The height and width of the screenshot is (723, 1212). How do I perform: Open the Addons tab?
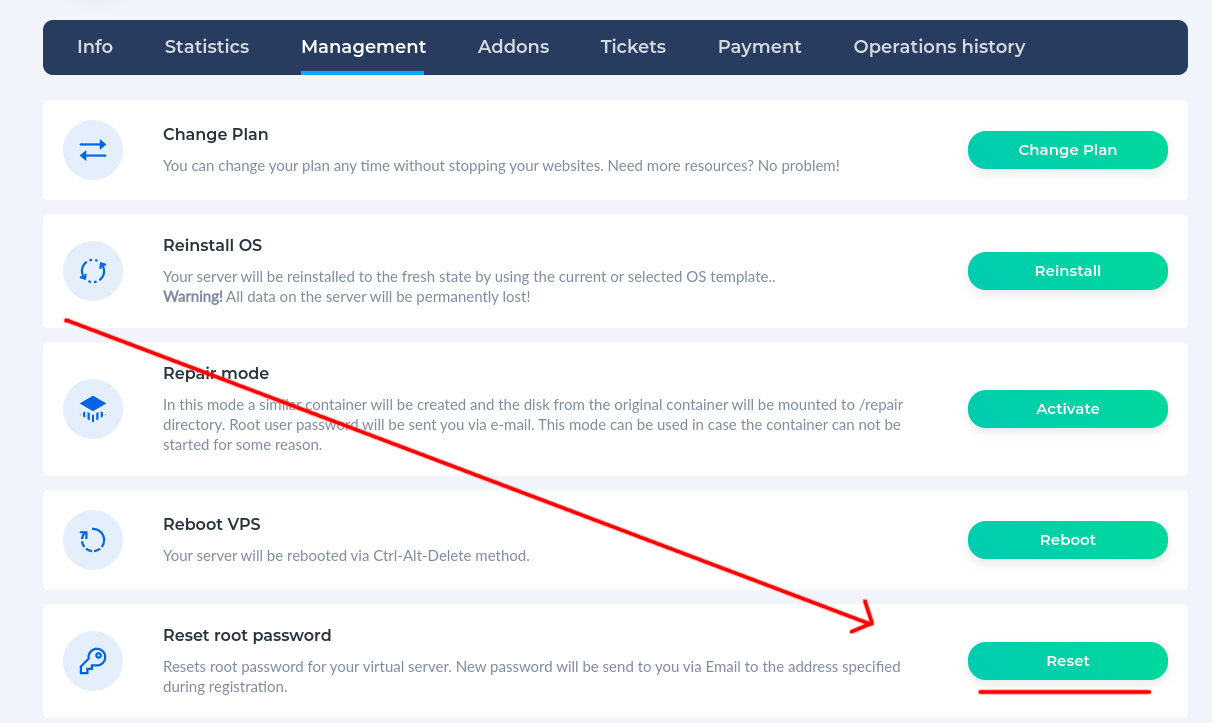click(x=513, y=47)
